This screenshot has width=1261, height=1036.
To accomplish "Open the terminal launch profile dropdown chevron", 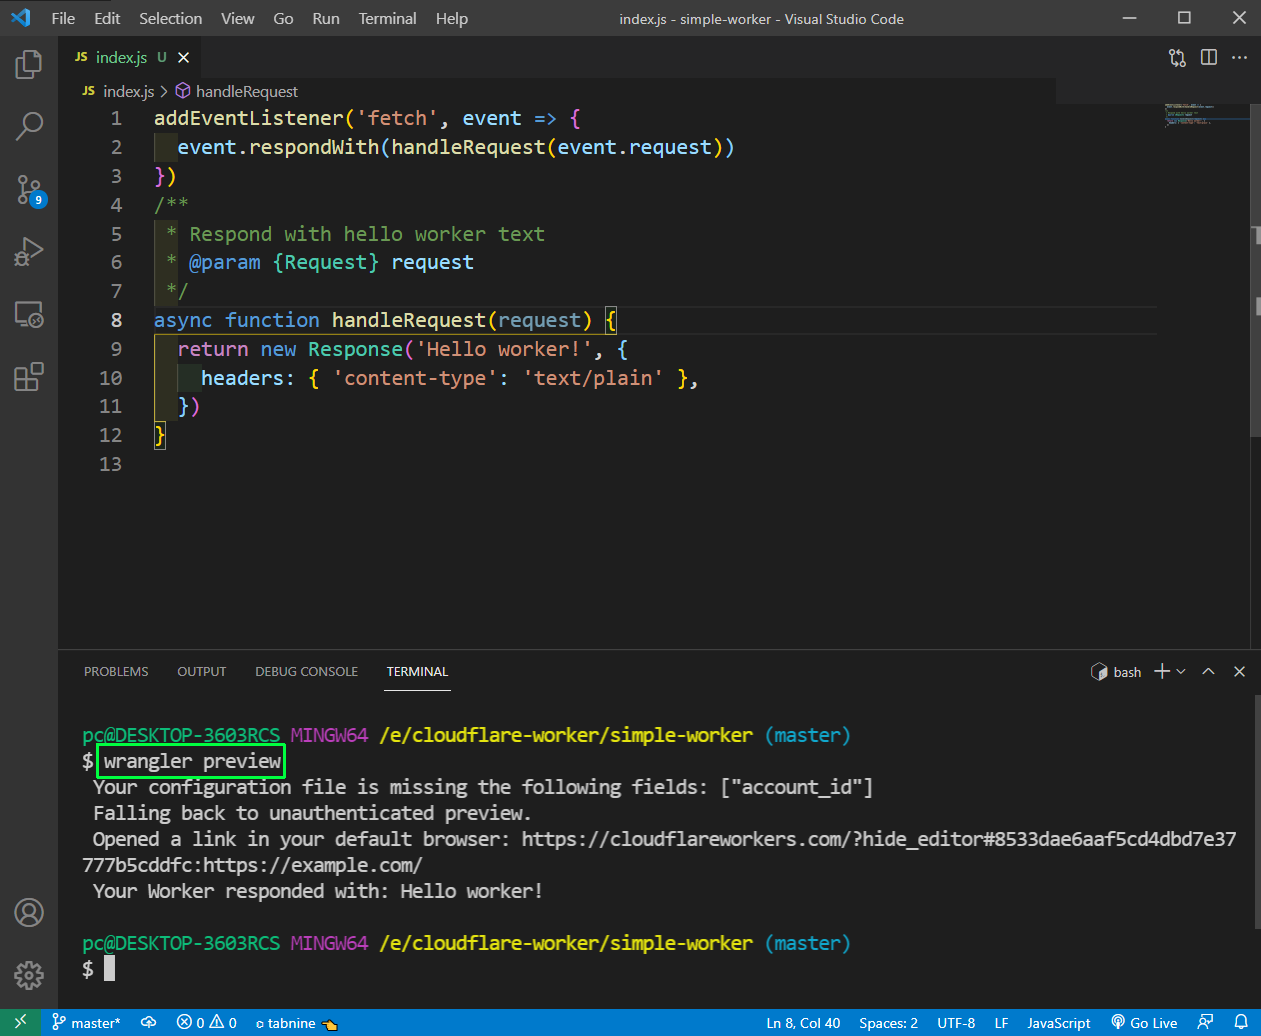I will click(1181, 671).
